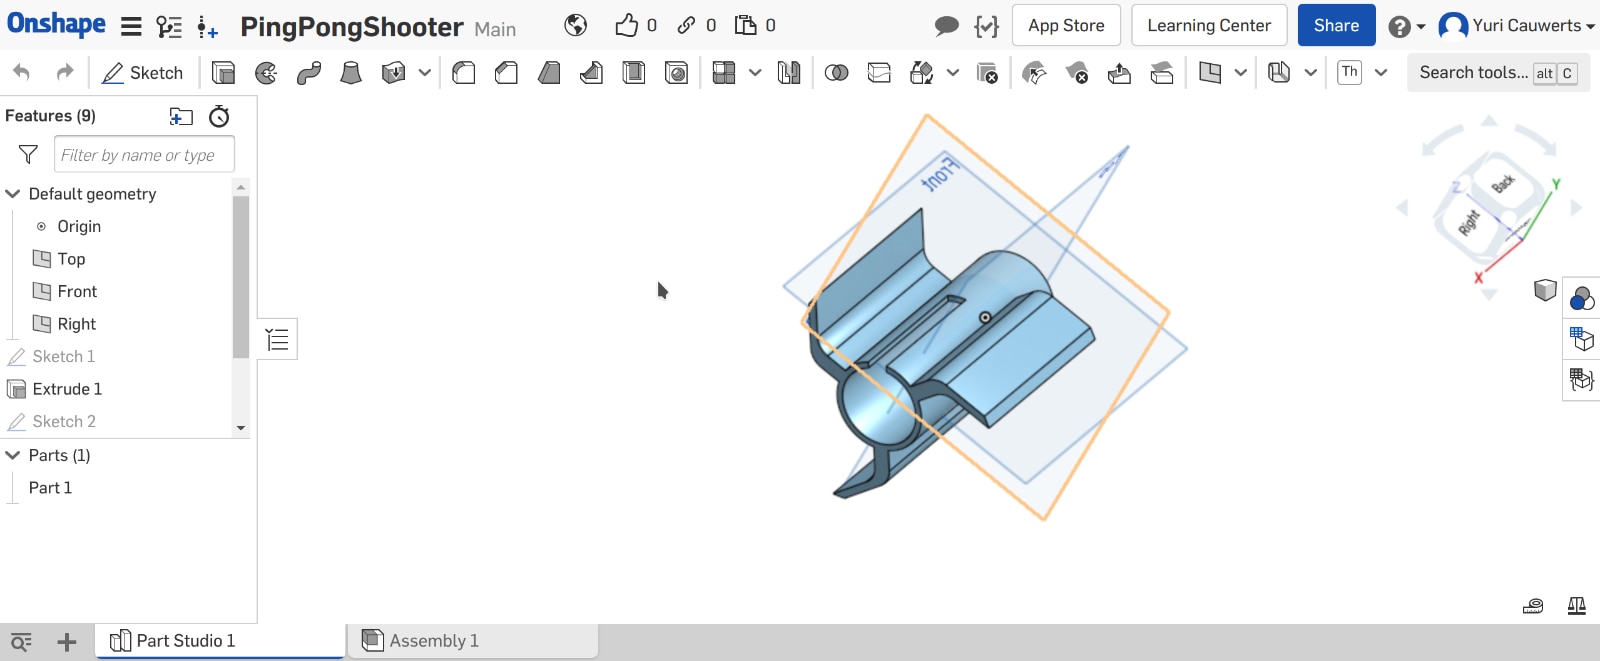This screenshot has height=661, width=1600.
Task: Select Origin in the feature list
Action: click(x=79, y=226)
